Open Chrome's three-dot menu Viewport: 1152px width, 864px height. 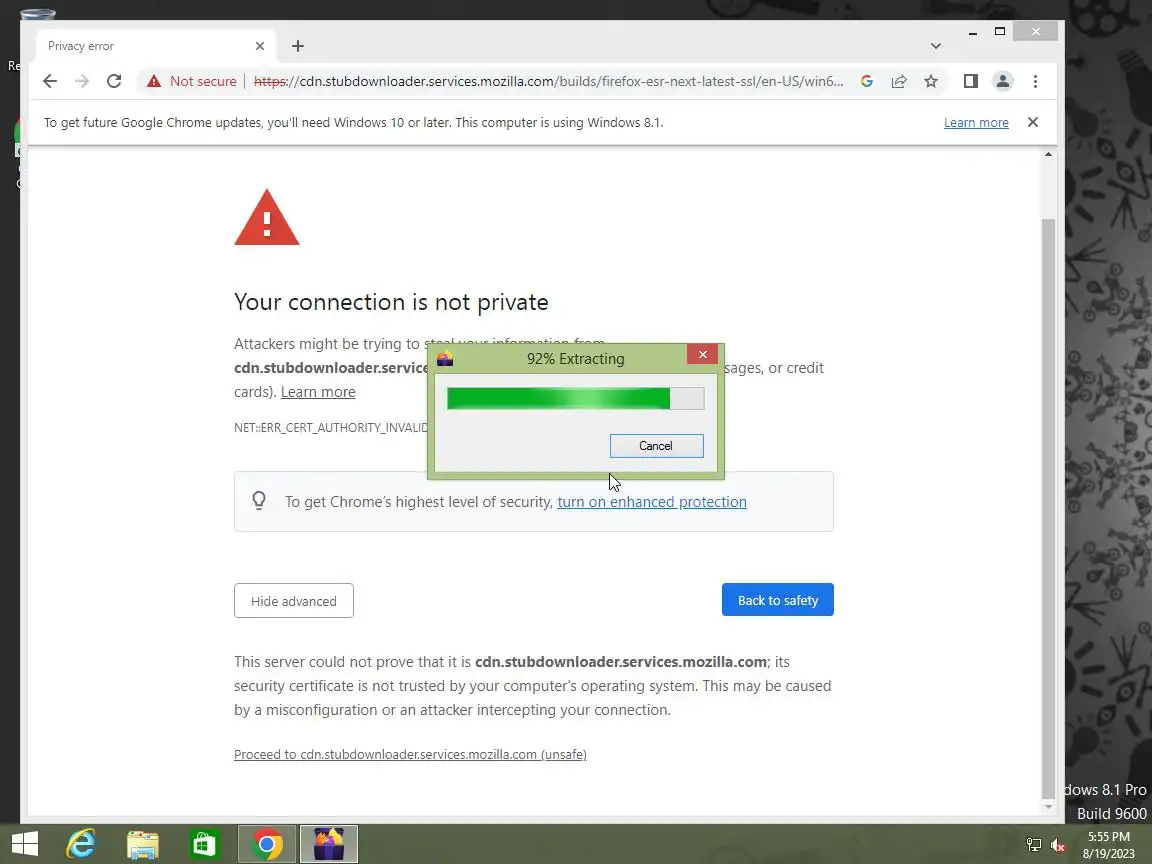pos(1035,82)
